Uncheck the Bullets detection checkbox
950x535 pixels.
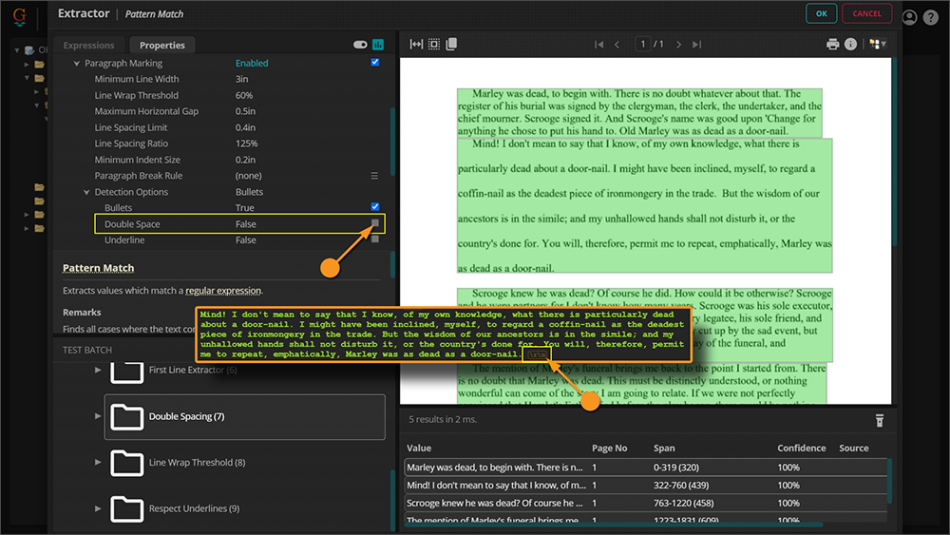(x=375, y=207)
